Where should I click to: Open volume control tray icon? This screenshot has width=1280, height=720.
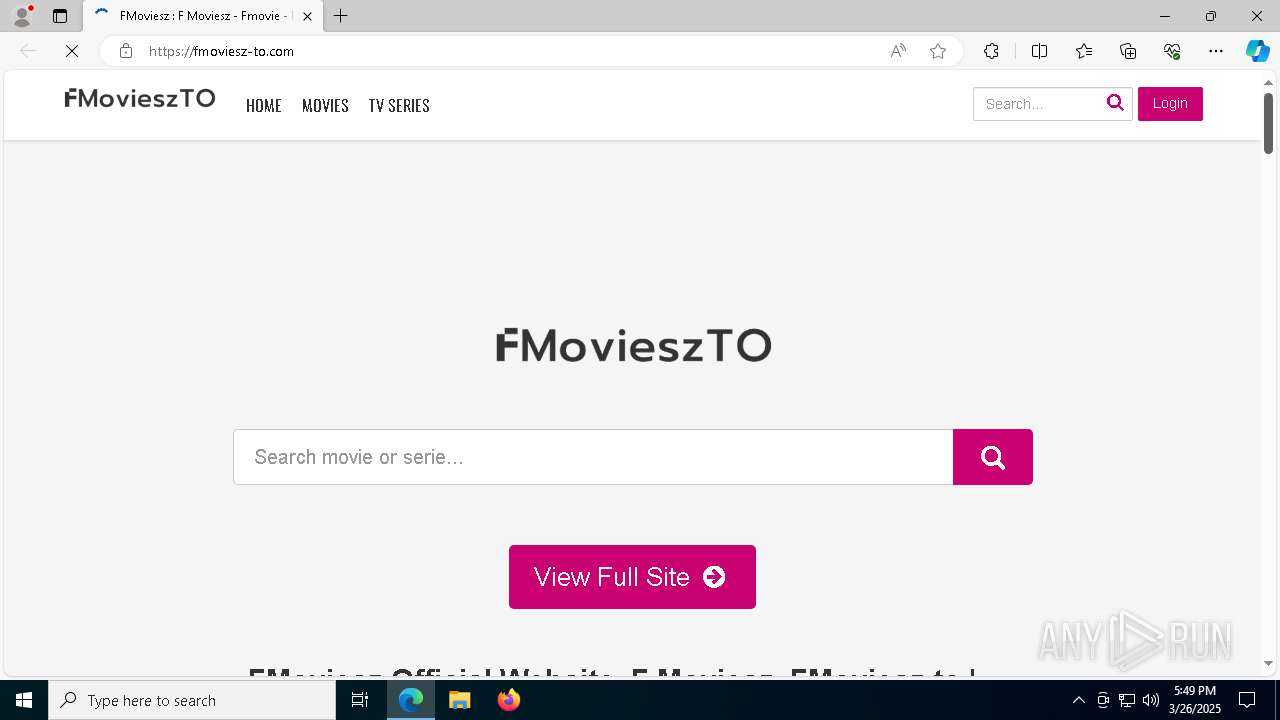click(x=1151, y=700)
